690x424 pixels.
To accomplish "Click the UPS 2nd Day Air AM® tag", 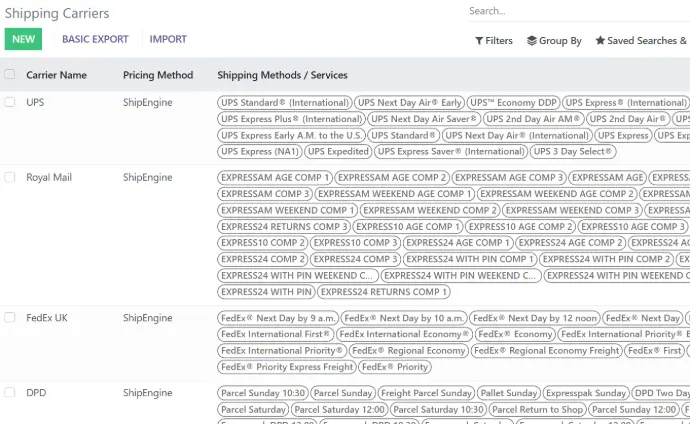I will (533, 119).
